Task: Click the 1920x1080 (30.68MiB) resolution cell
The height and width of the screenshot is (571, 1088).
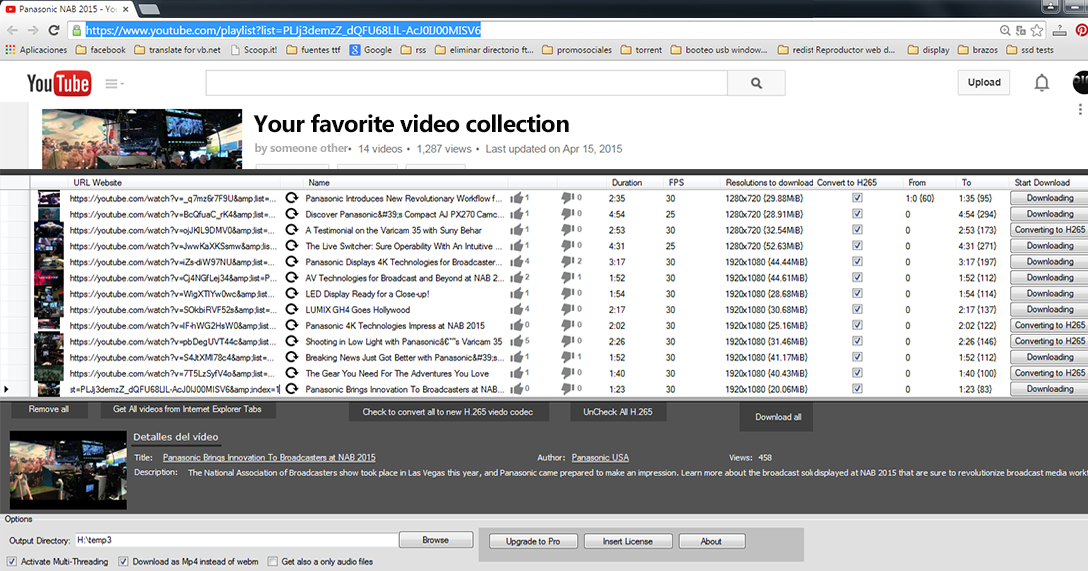Action: pos(766,309)
